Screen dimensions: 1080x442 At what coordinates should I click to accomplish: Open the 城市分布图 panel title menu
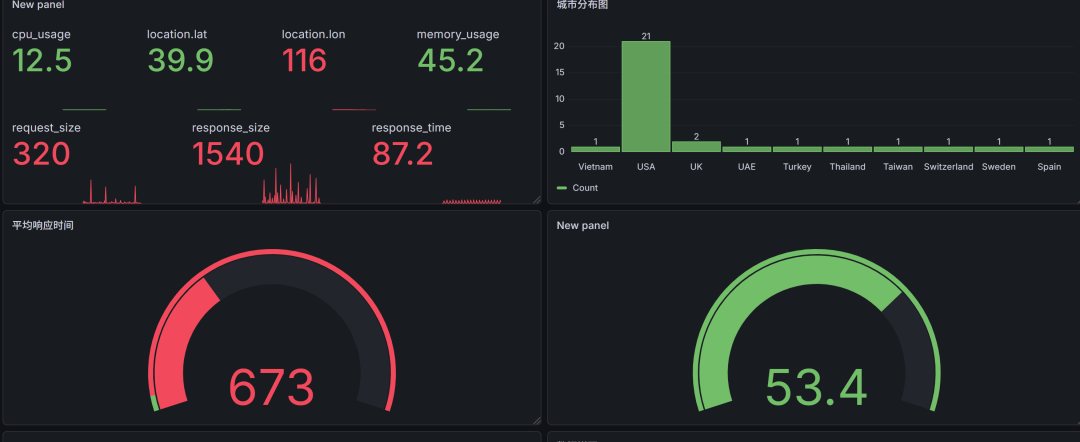click(582, 5)
